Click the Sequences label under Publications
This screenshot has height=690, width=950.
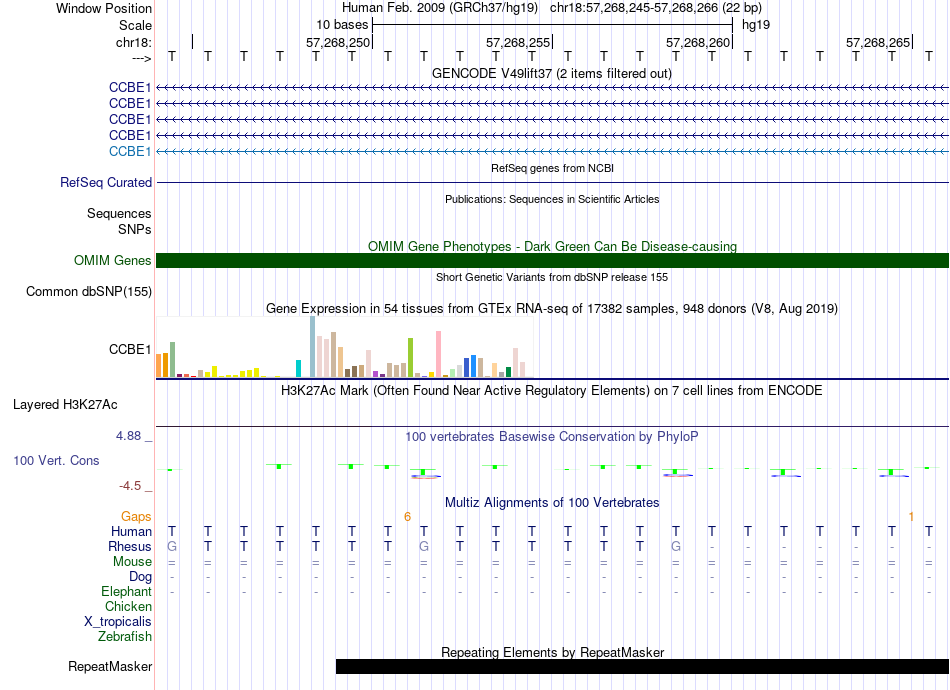point(119,214)
